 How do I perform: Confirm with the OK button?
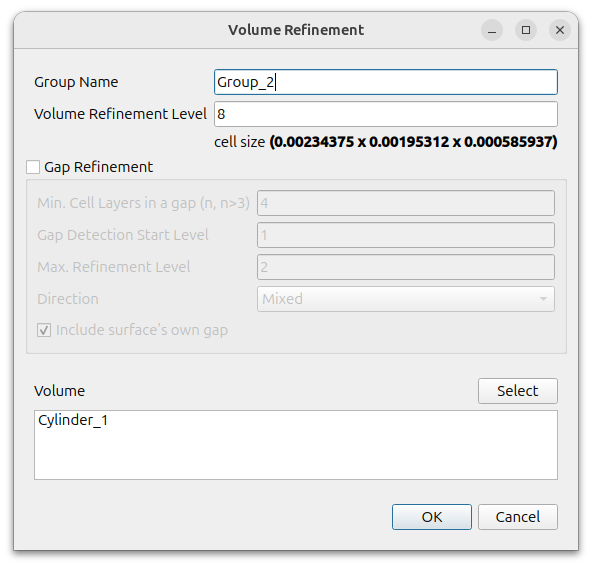pyautogui.click(x=432, y=517)
